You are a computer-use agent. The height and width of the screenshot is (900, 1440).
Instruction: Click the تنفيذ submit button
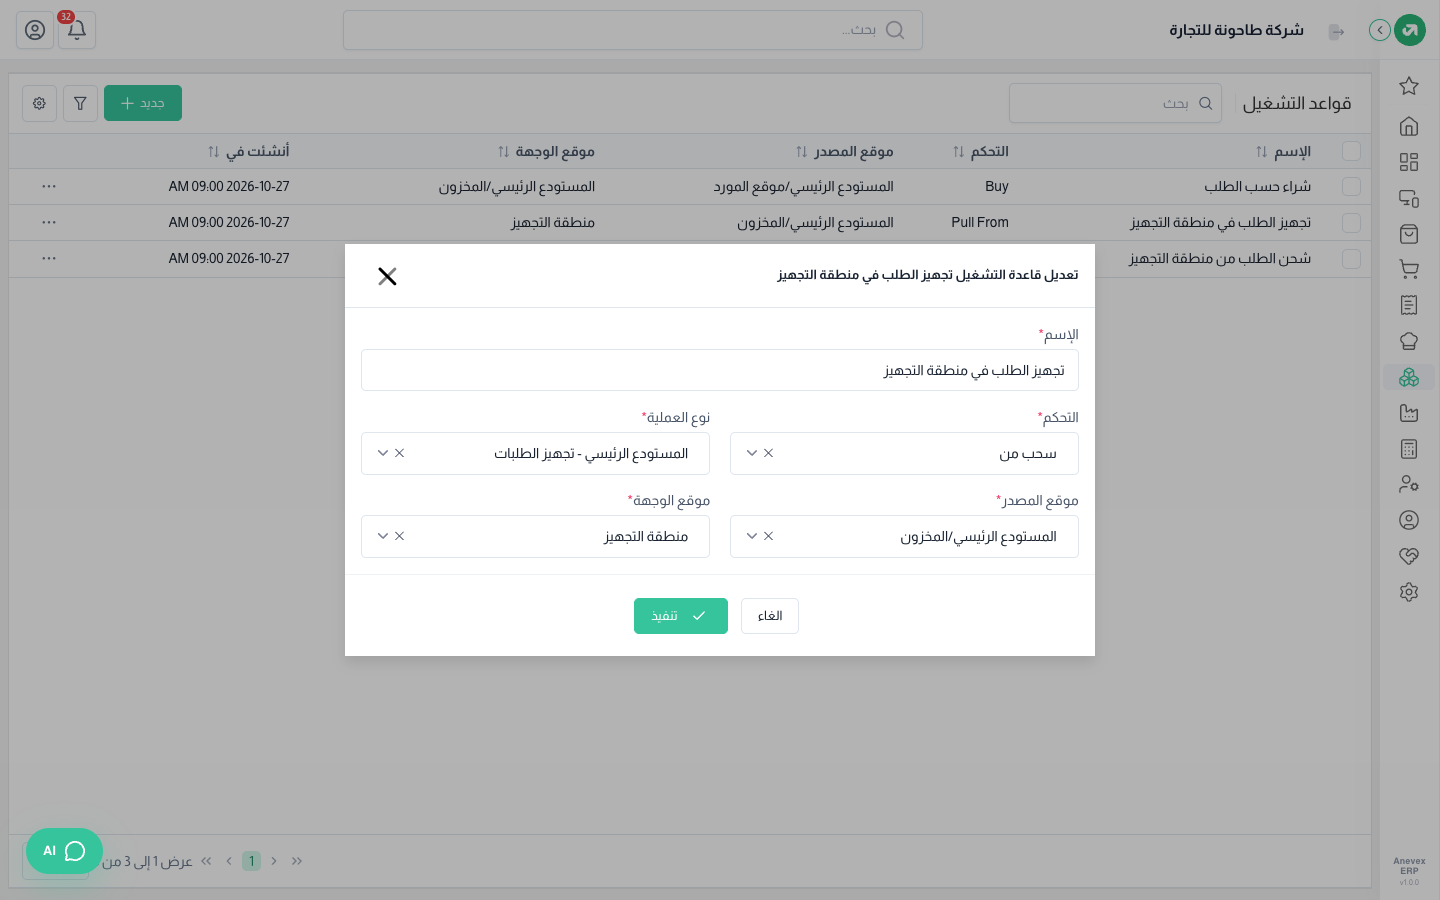[681, 616]
